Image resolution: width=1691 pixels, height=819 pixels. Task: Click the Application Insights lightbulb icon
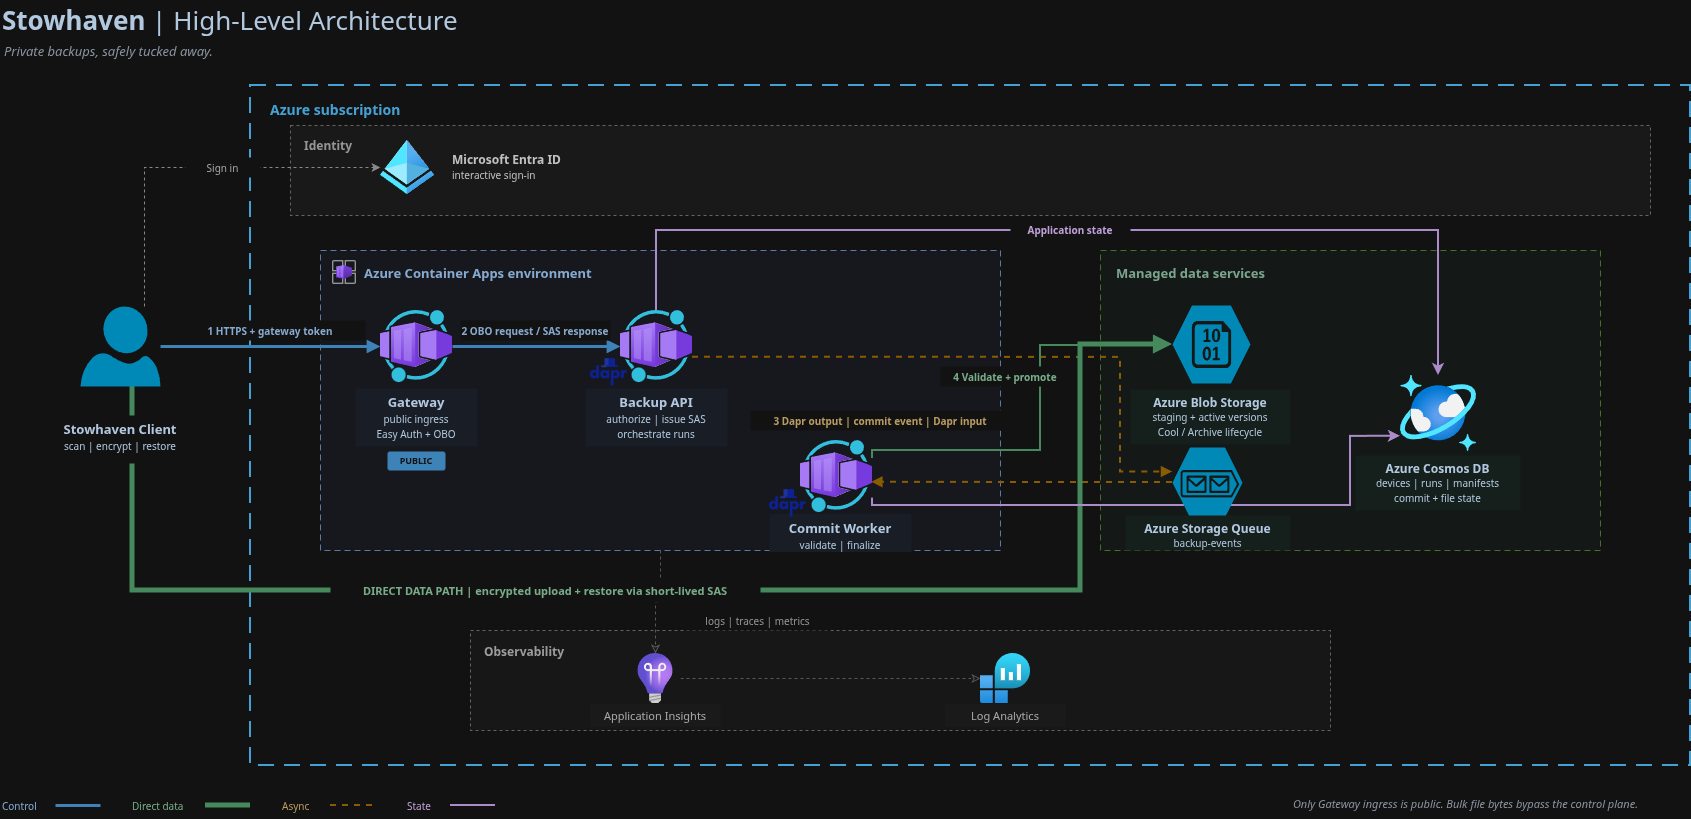[x=655, y=677]
